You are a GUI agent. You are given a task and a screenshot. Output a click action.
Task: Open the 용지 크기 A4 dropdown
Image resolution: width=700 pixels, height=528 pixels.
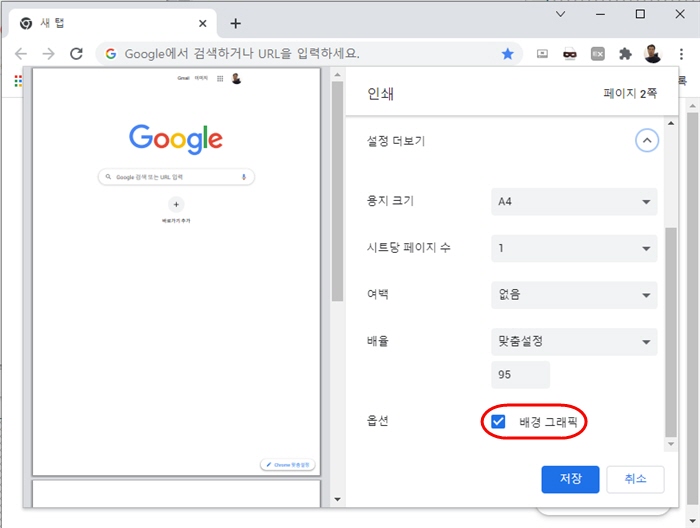pos(574,202)
